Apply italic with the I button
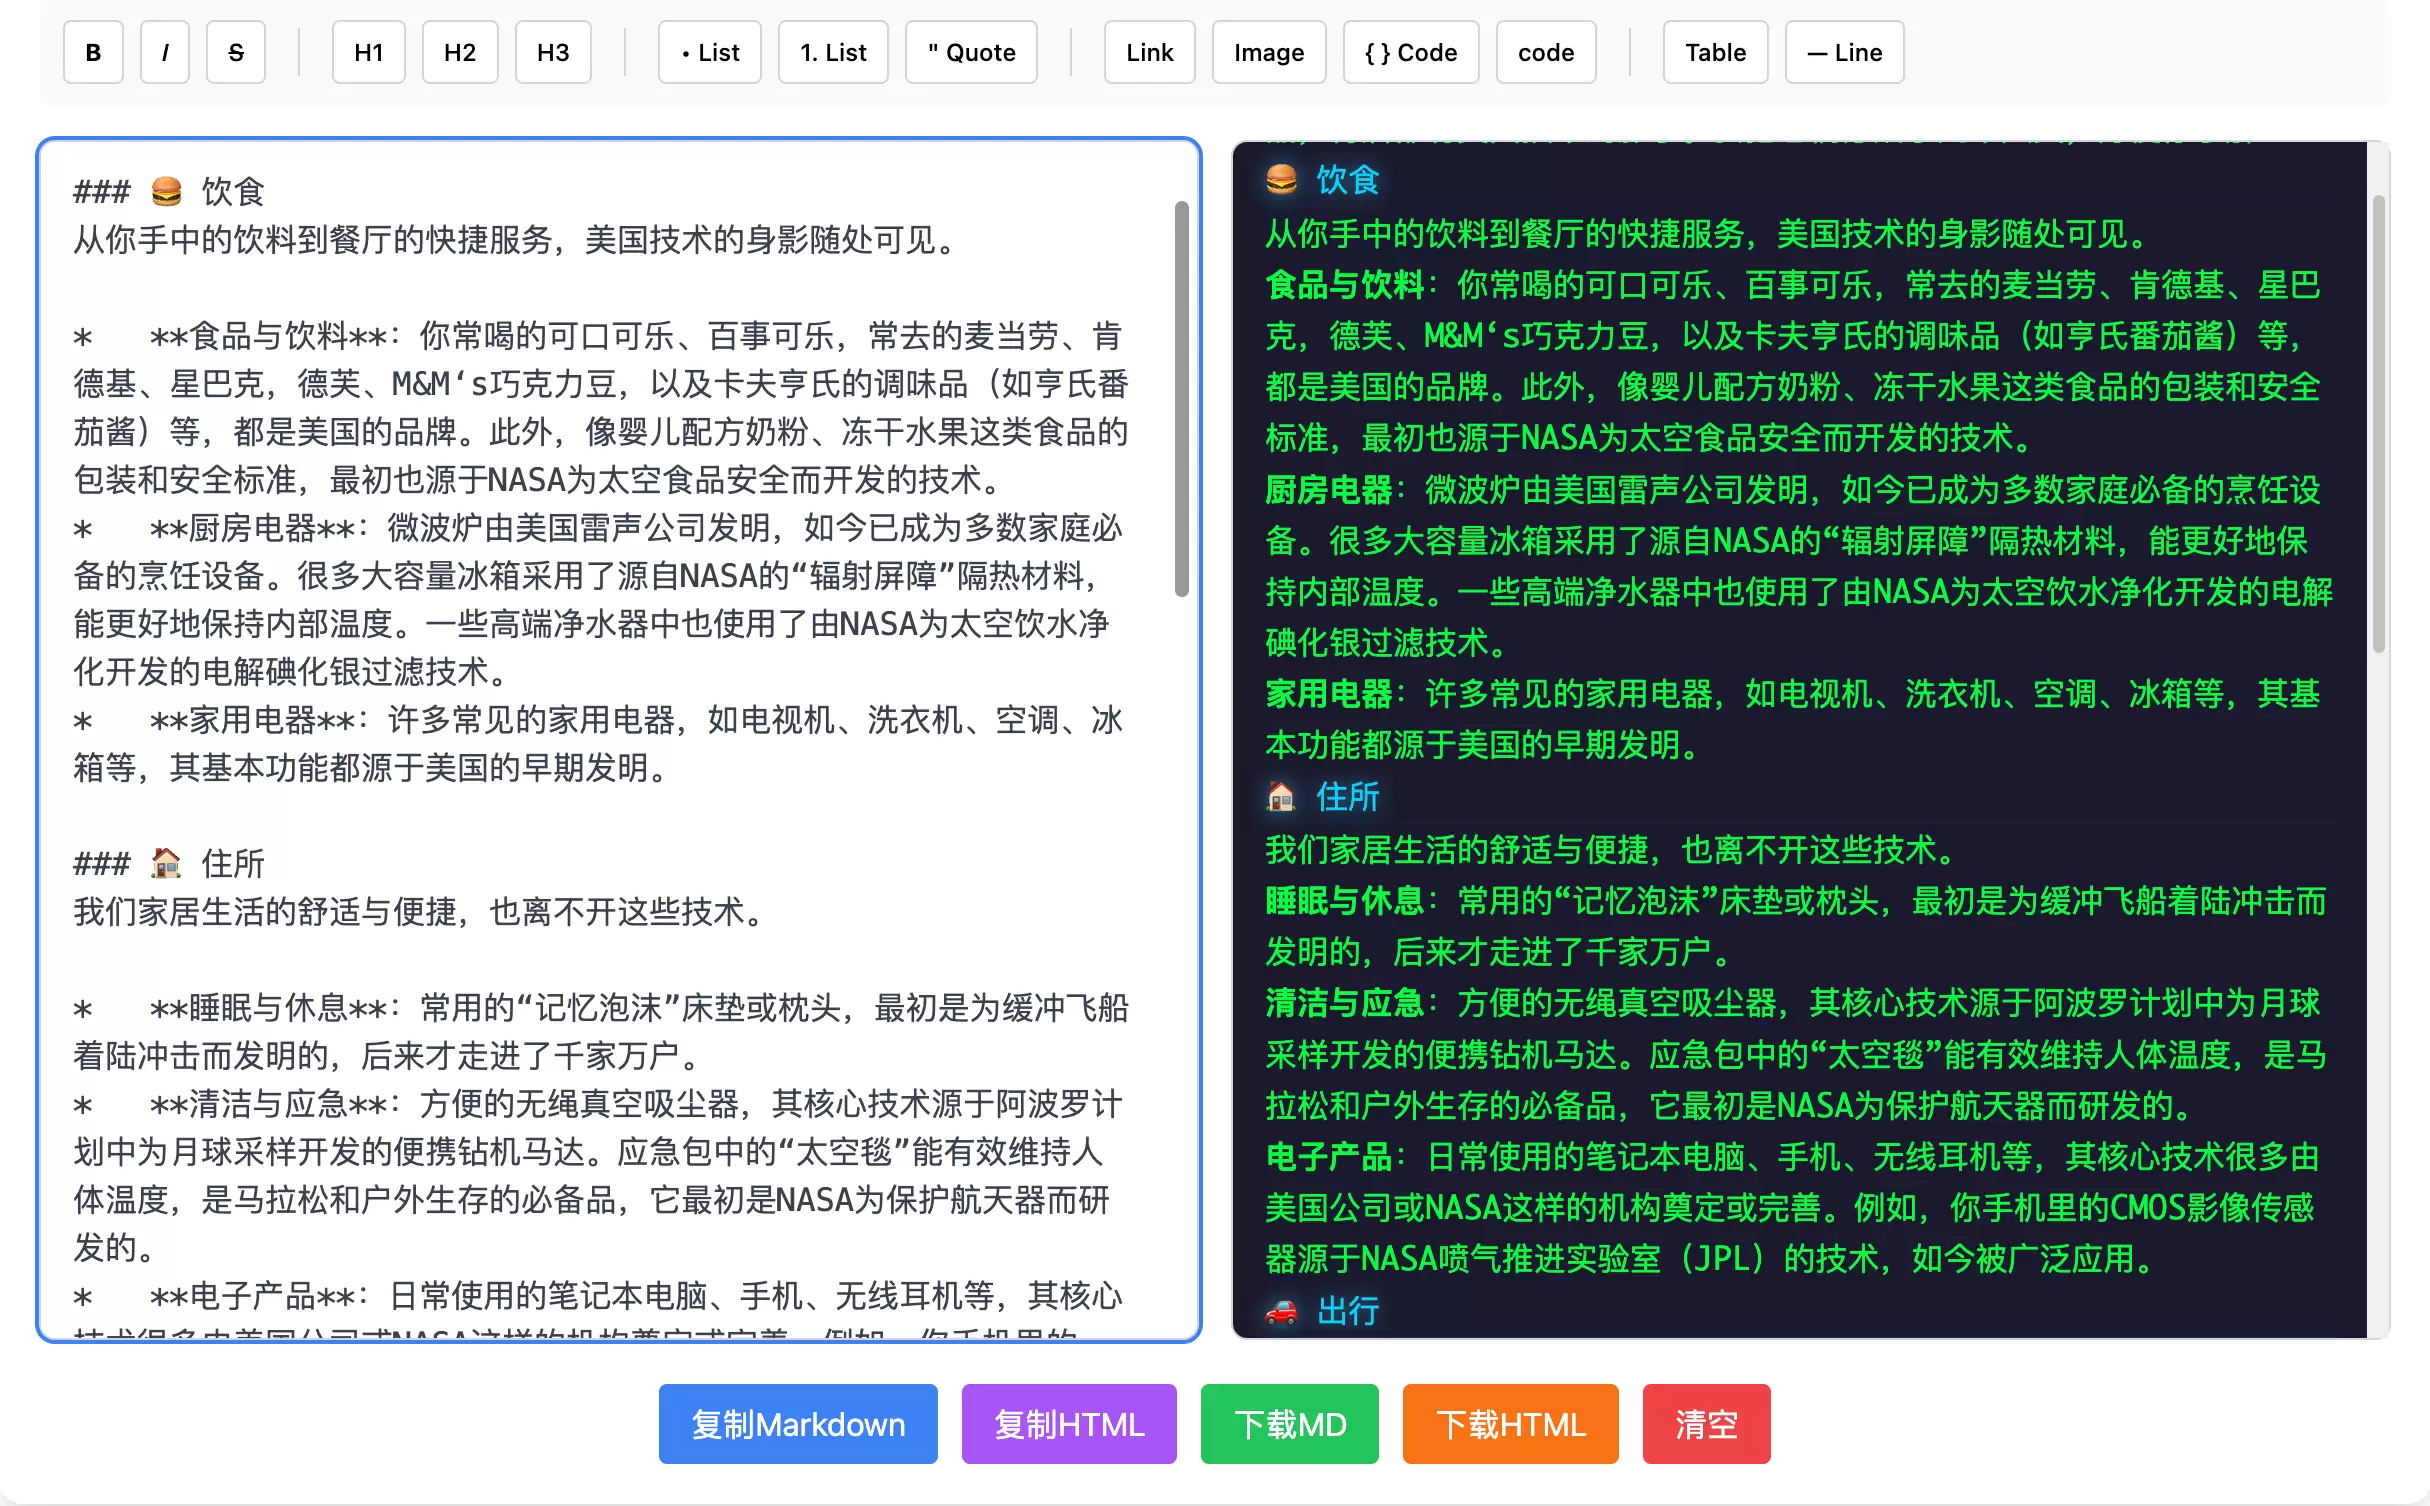This screenshot has height=1506, width=2430. 165,52
